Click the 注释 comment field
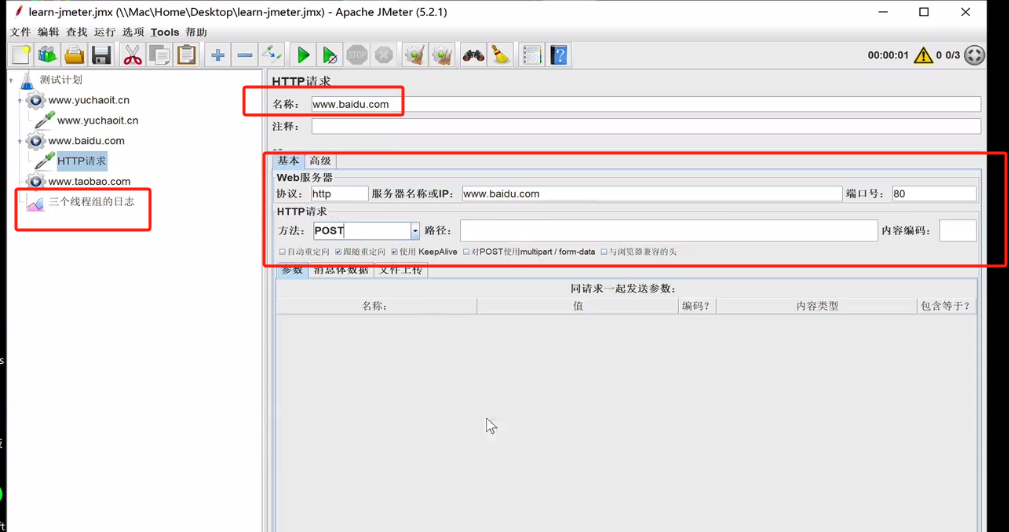This screenshot has width=1009, height=532. point(646,127)
